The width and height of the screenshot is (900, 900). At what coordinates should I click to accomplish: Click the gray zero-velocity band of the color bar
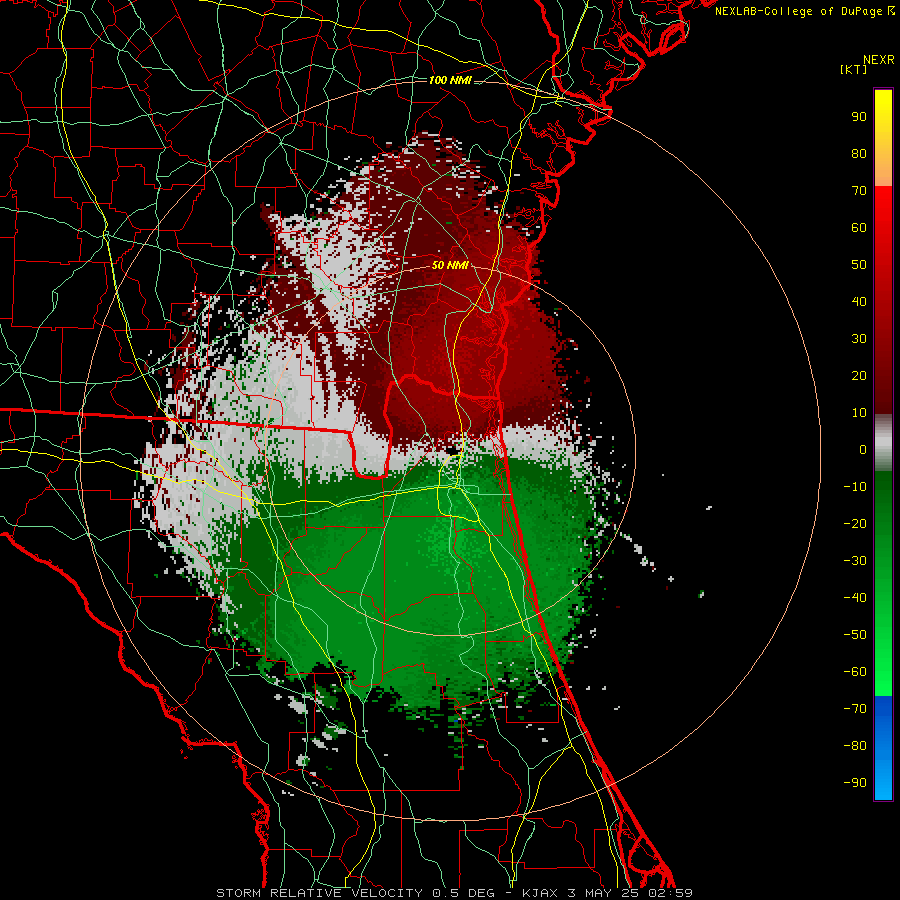[x=883, y=443]
